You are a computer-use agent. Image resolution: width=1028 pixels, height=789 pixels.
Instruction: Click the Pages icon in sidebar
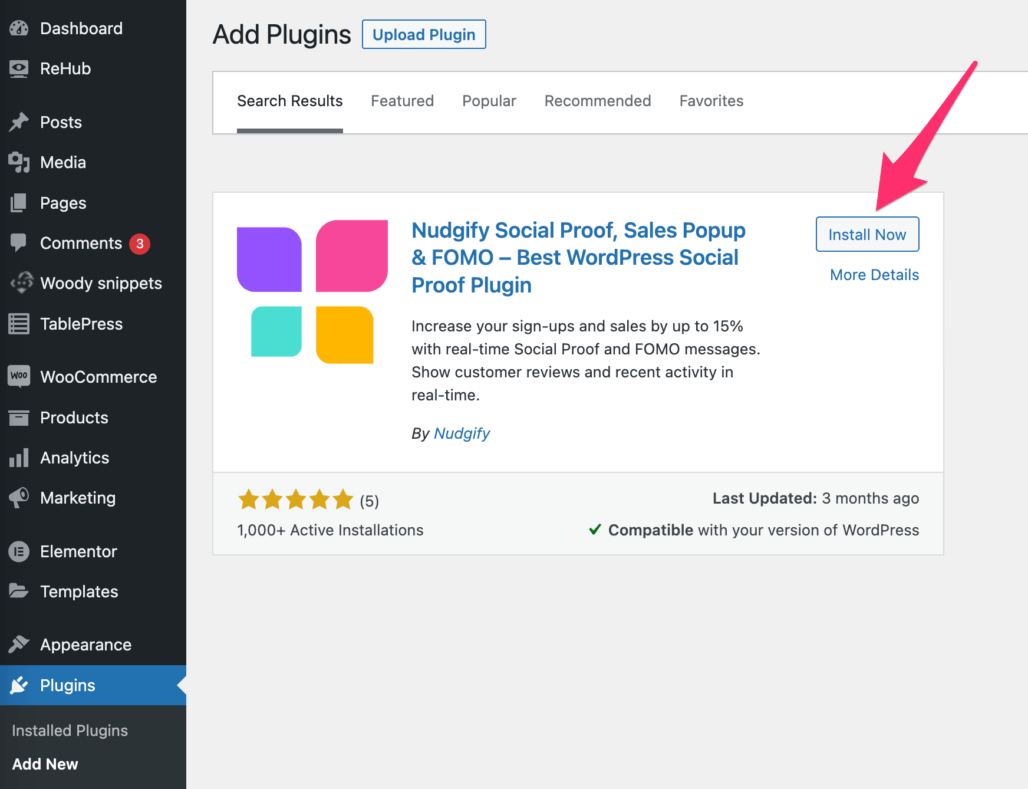[x=19, y=203]
